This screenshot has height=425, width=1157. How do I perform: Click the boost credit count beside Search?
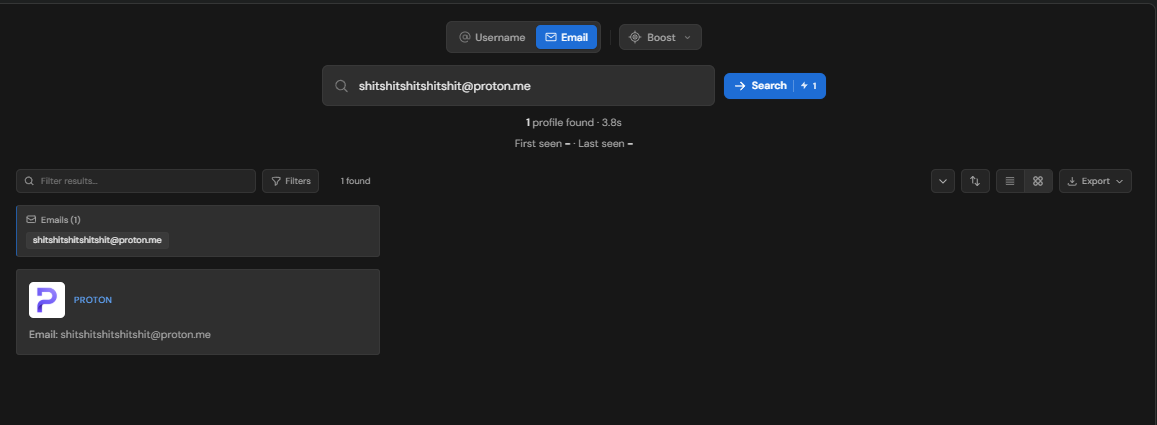click(809, 86)
